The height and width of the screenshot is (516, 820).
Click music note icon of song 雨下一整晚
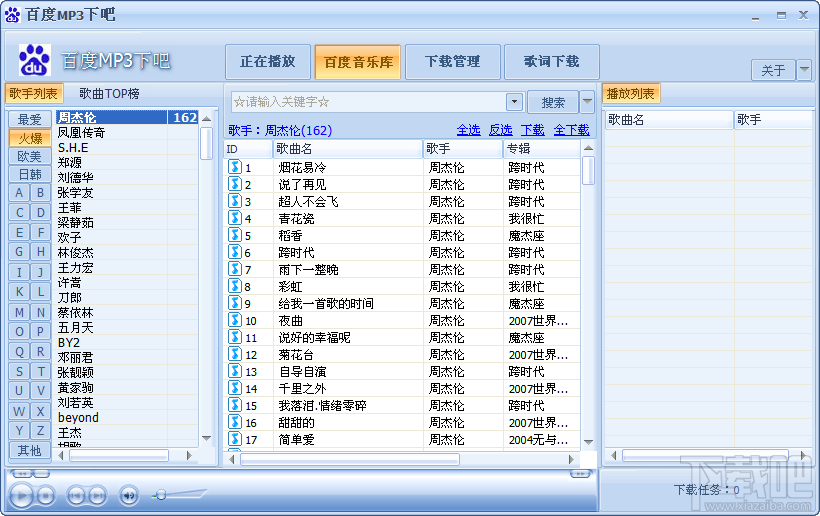pyautogui.click(x=235, y=269)
